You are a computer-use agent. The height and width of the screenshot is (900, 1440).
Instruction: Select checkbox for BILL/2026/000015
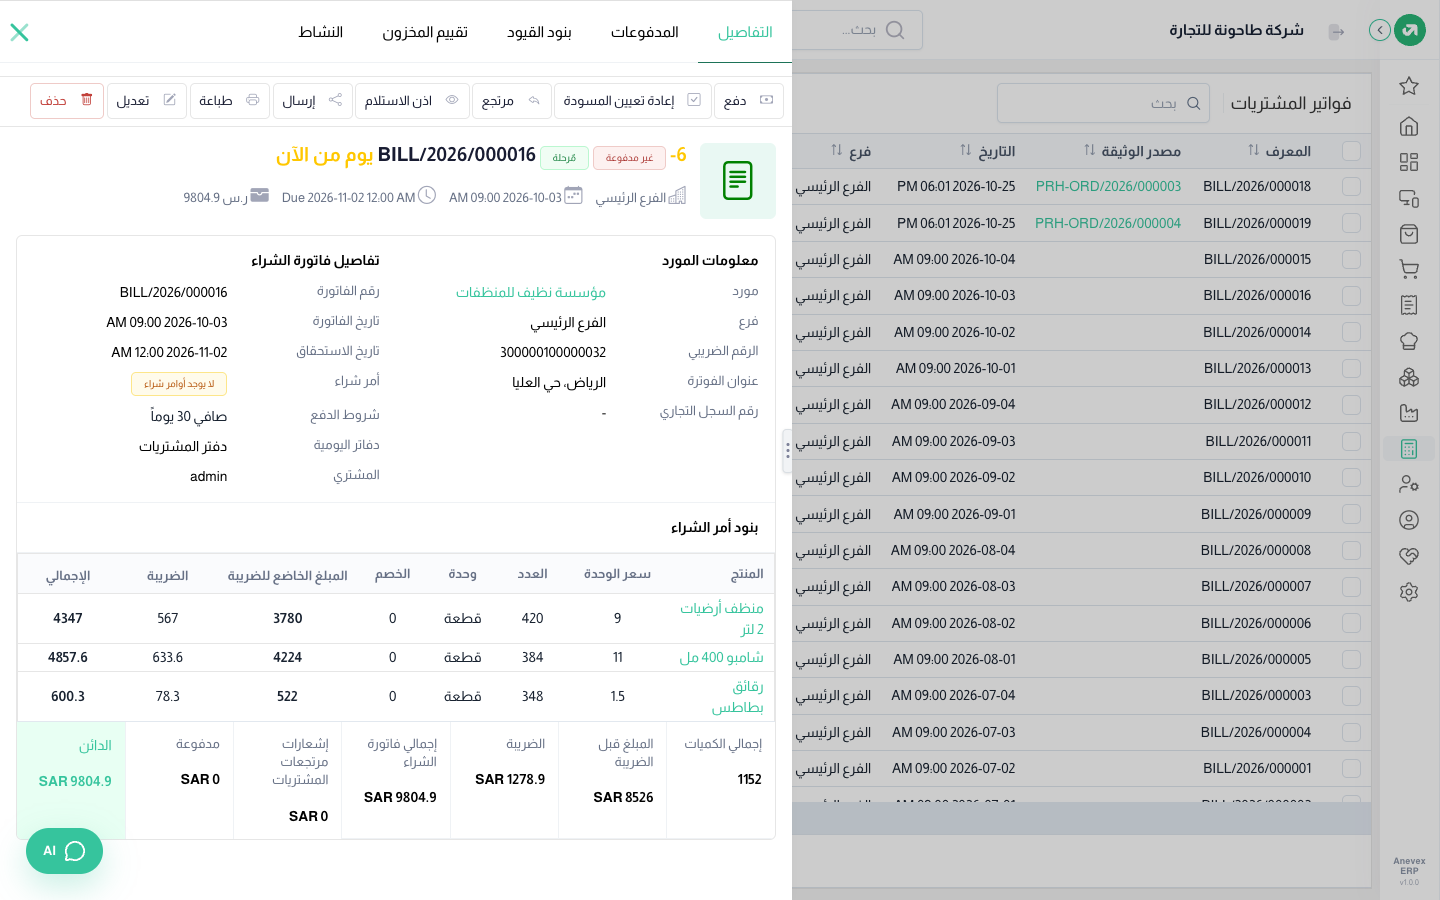(x=1352, y=260)
